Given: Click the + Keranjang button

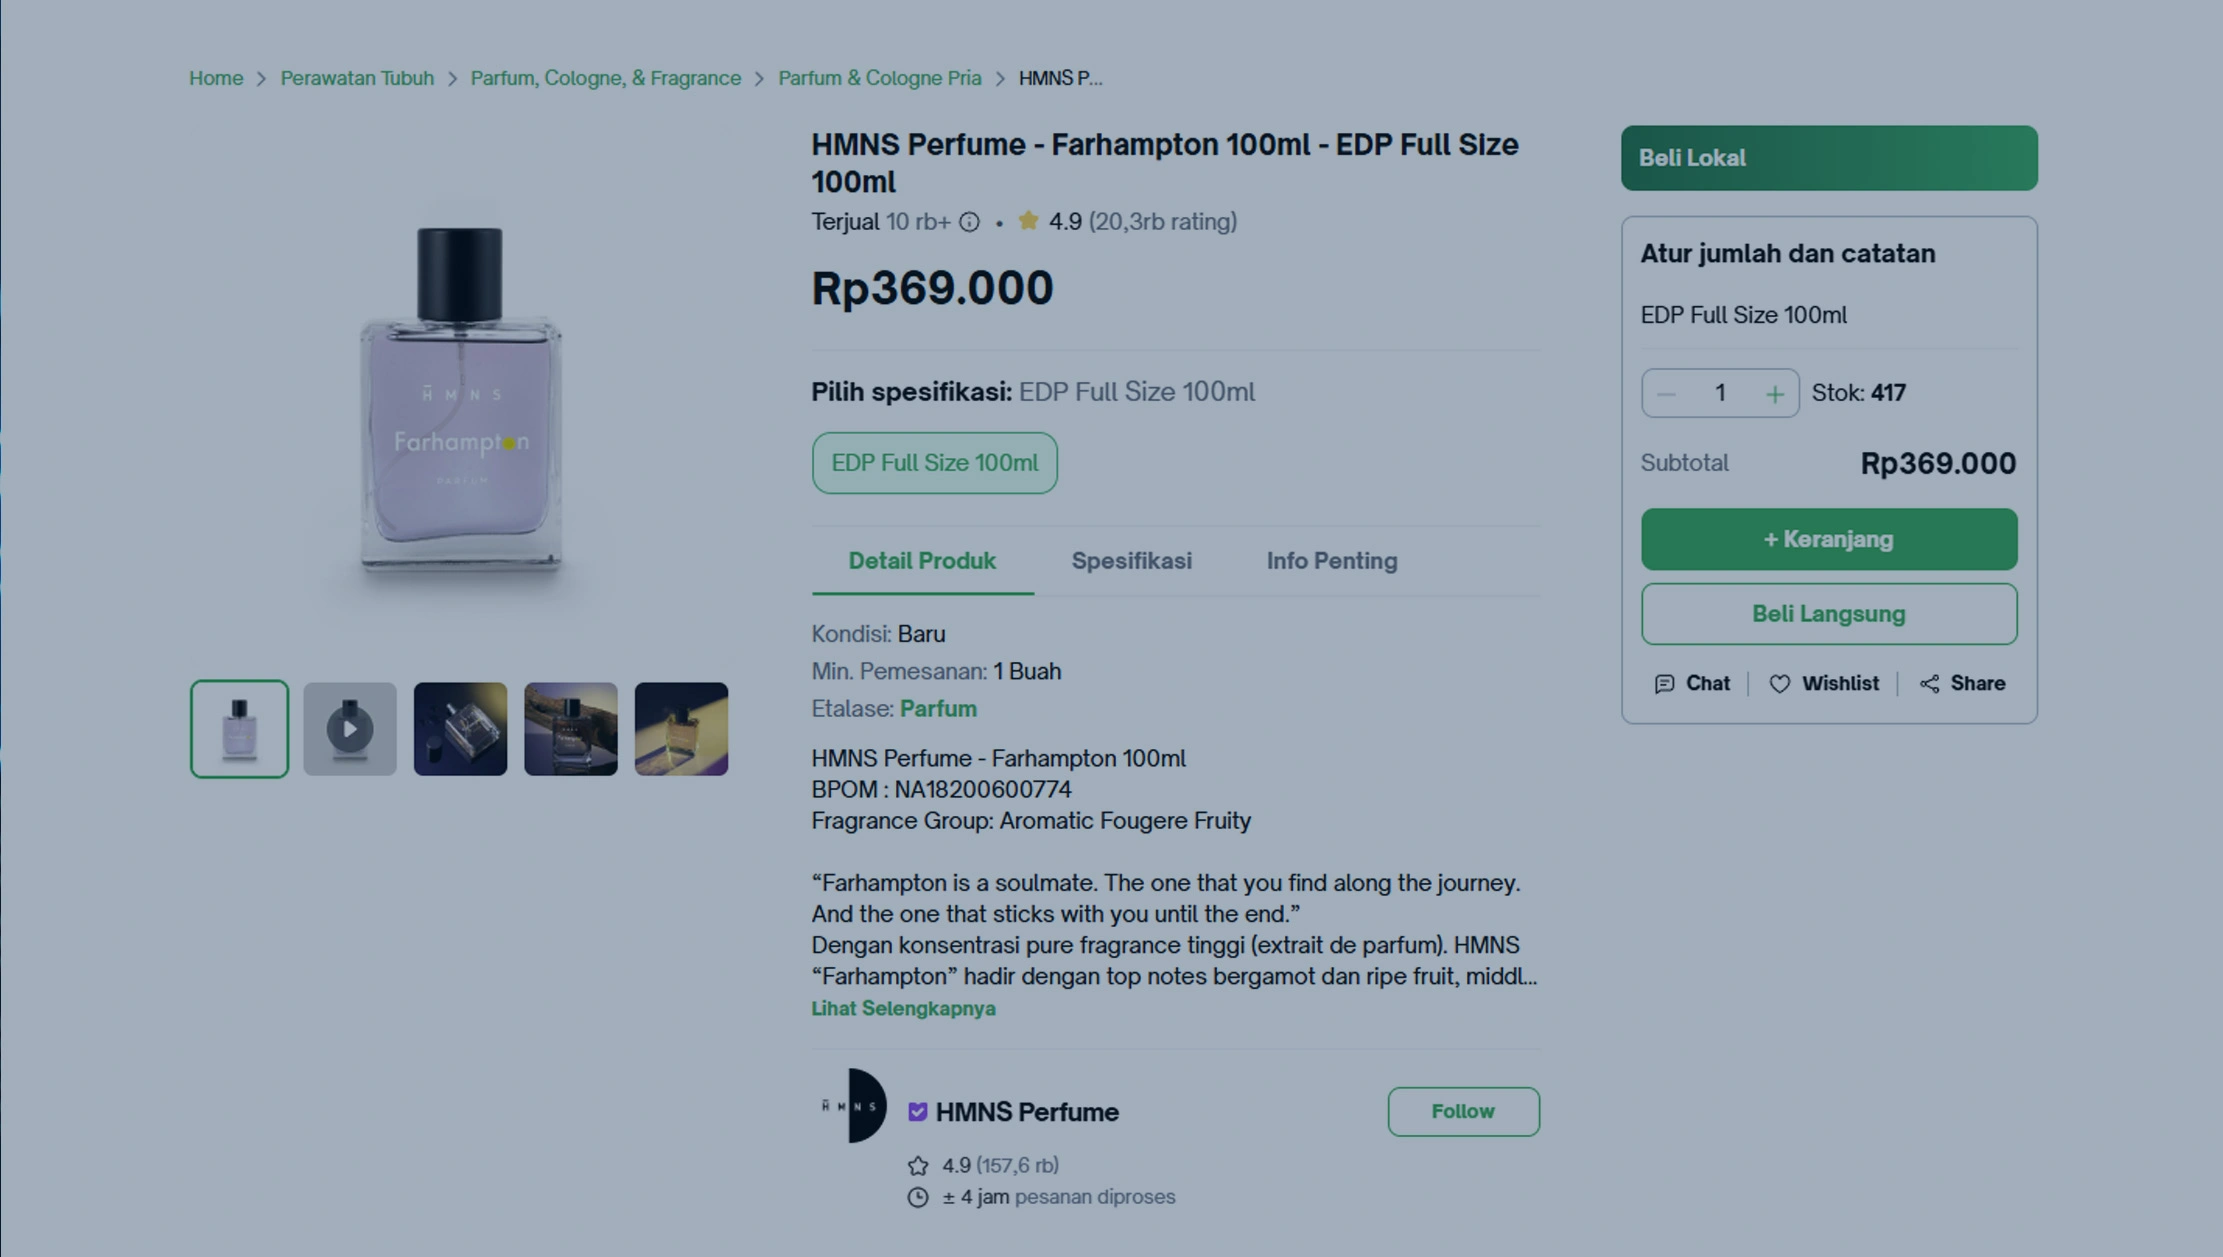Looking at the screenshot, I should point(1828,540).
